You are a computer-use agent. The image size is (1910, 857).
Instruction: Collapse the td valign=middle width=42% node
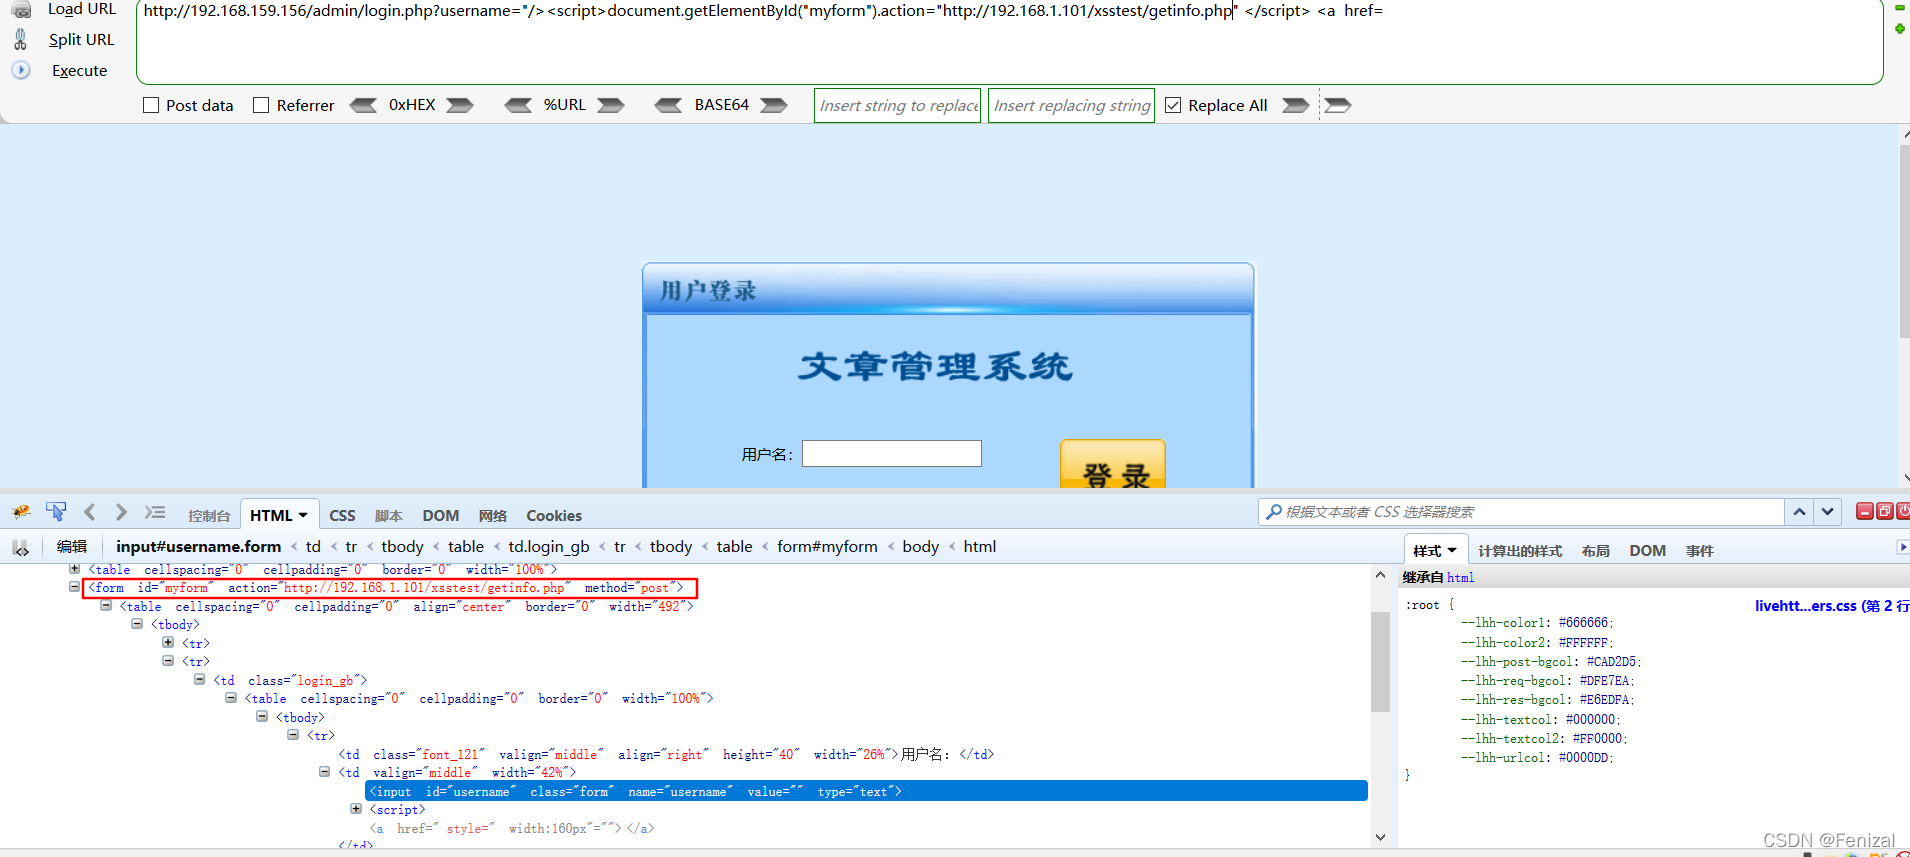coord(324,772)
